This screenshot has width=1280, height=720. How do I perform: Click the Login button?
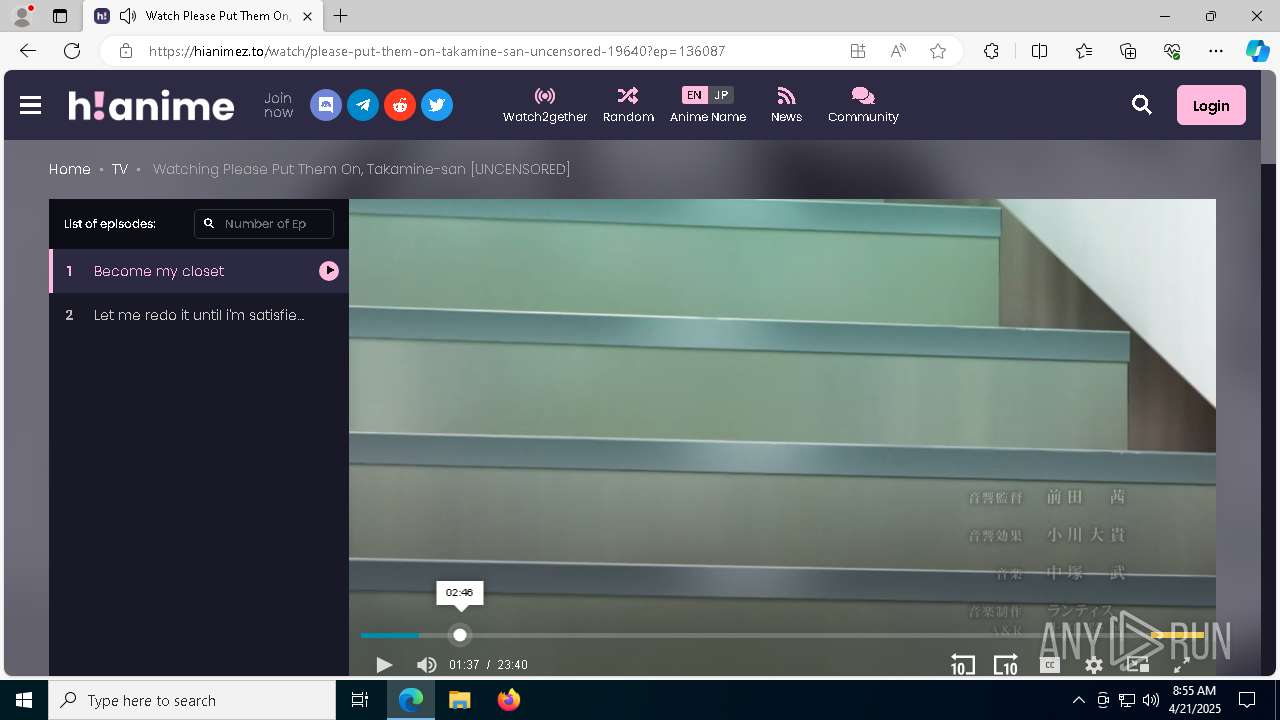point(1211,105)
